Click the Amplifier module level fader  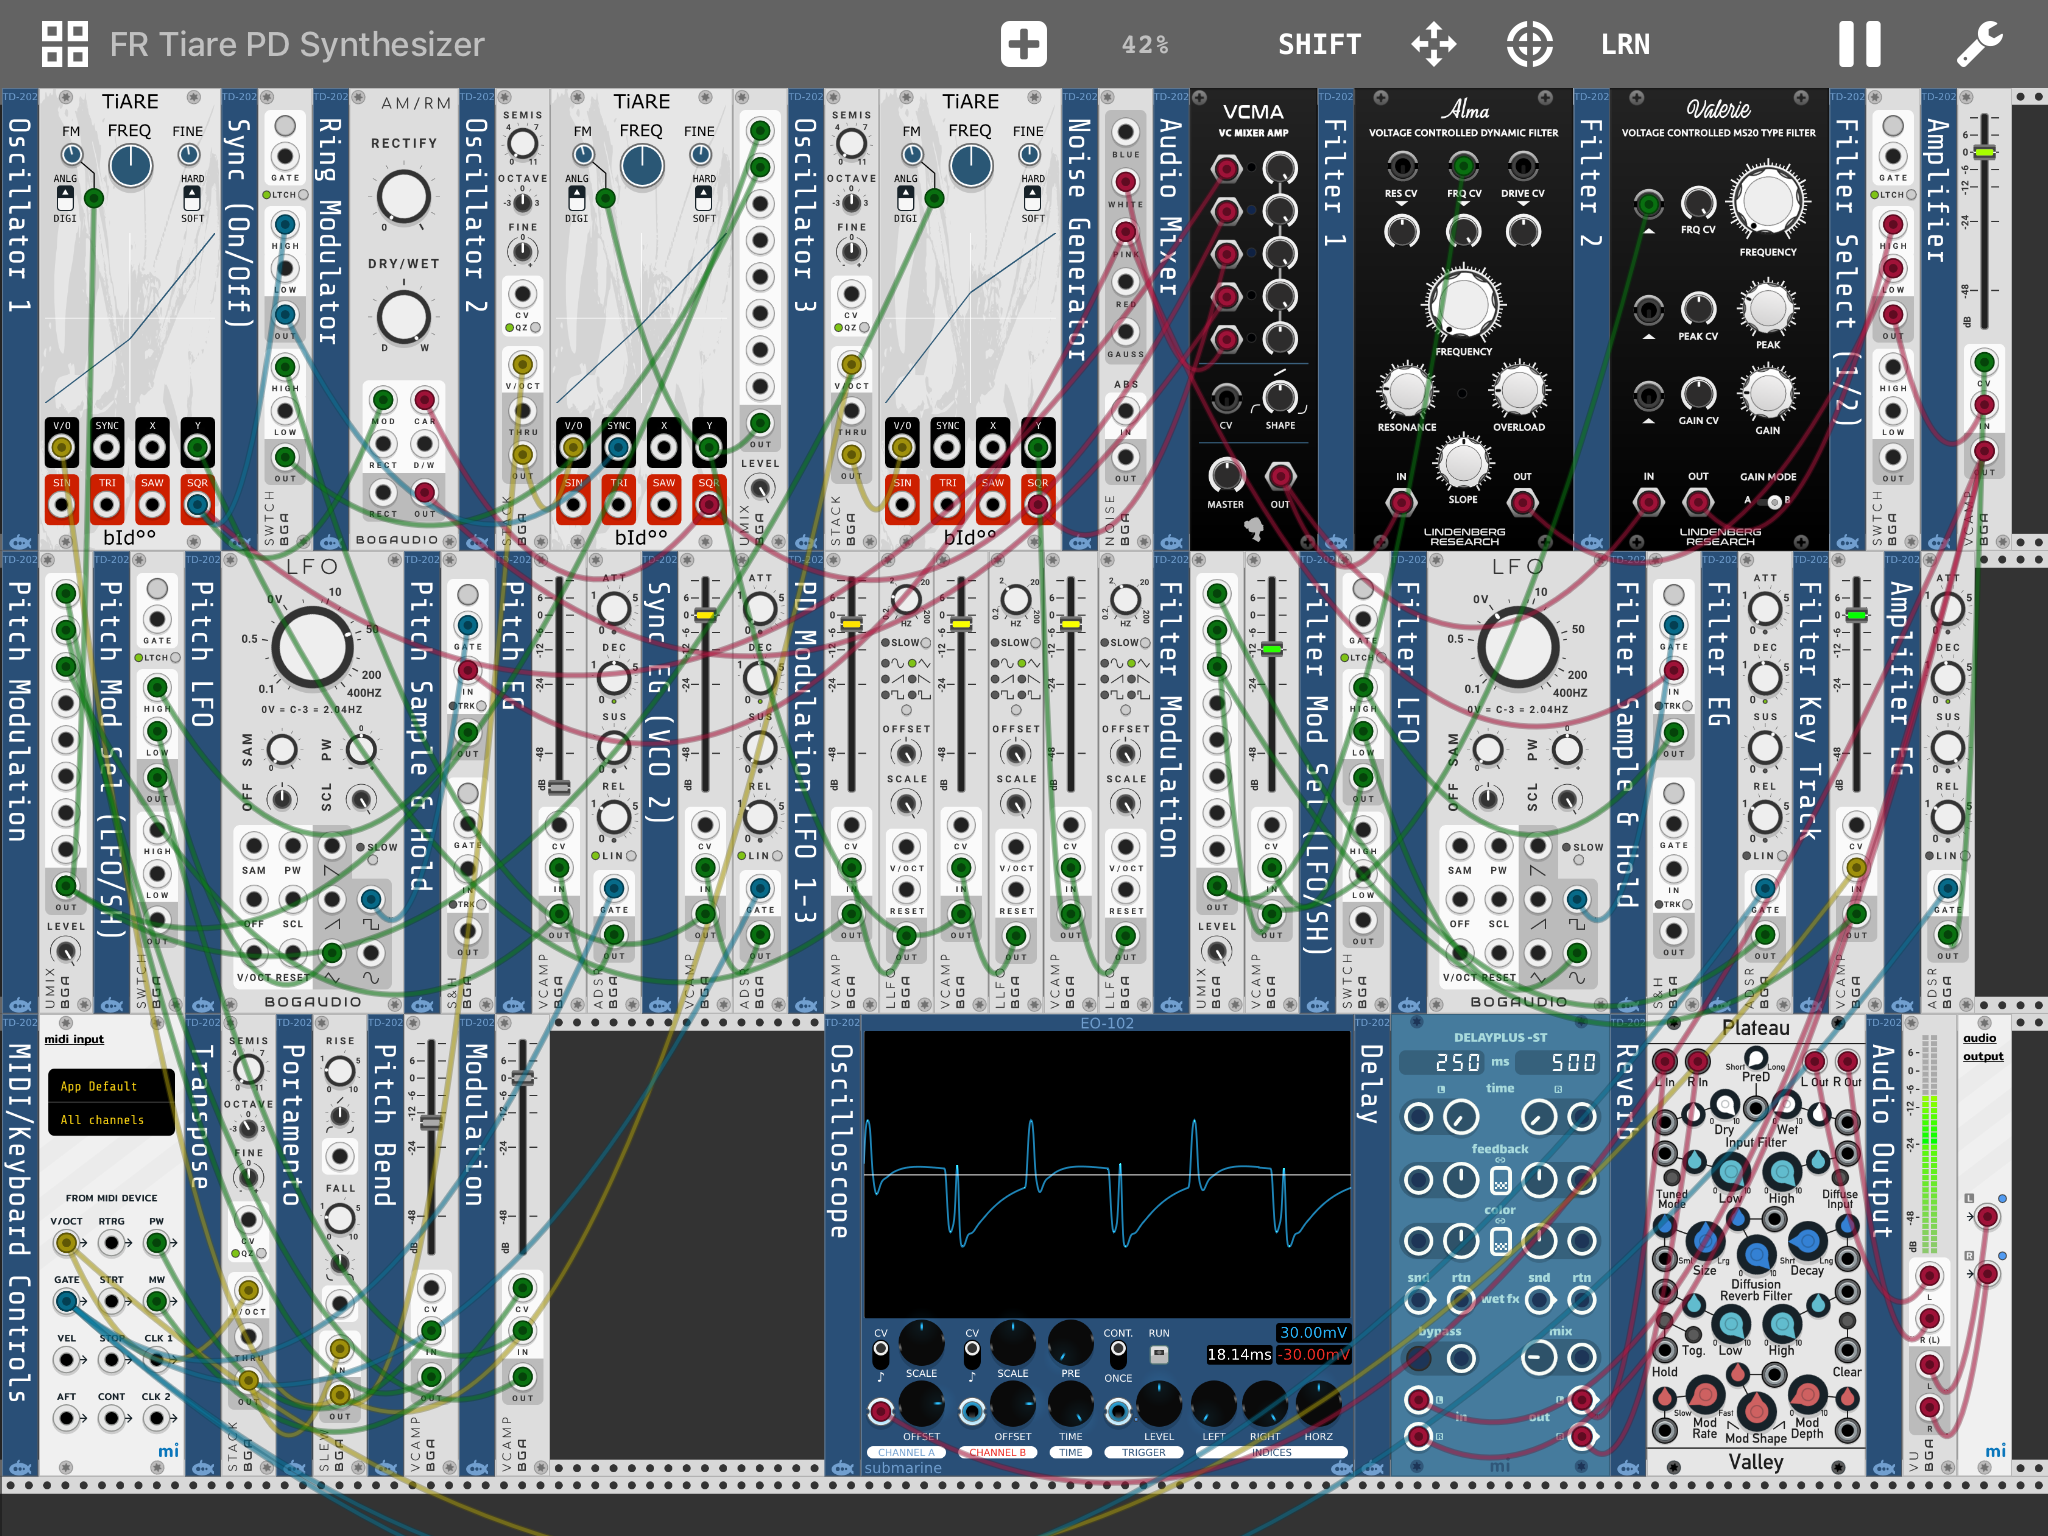coord(1984,152)
